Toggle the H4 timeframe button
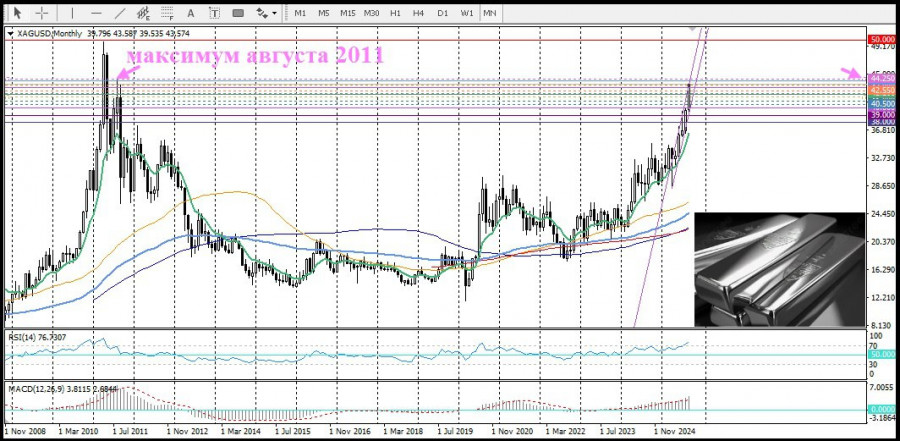Screen dimensions: 900x441 418,13
